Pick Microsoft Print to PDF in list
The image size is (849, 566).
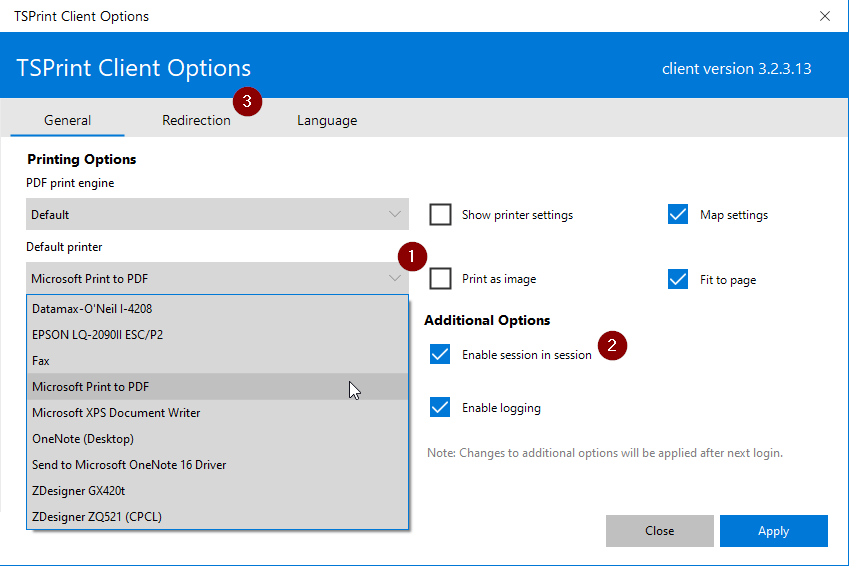coord(217,387)
